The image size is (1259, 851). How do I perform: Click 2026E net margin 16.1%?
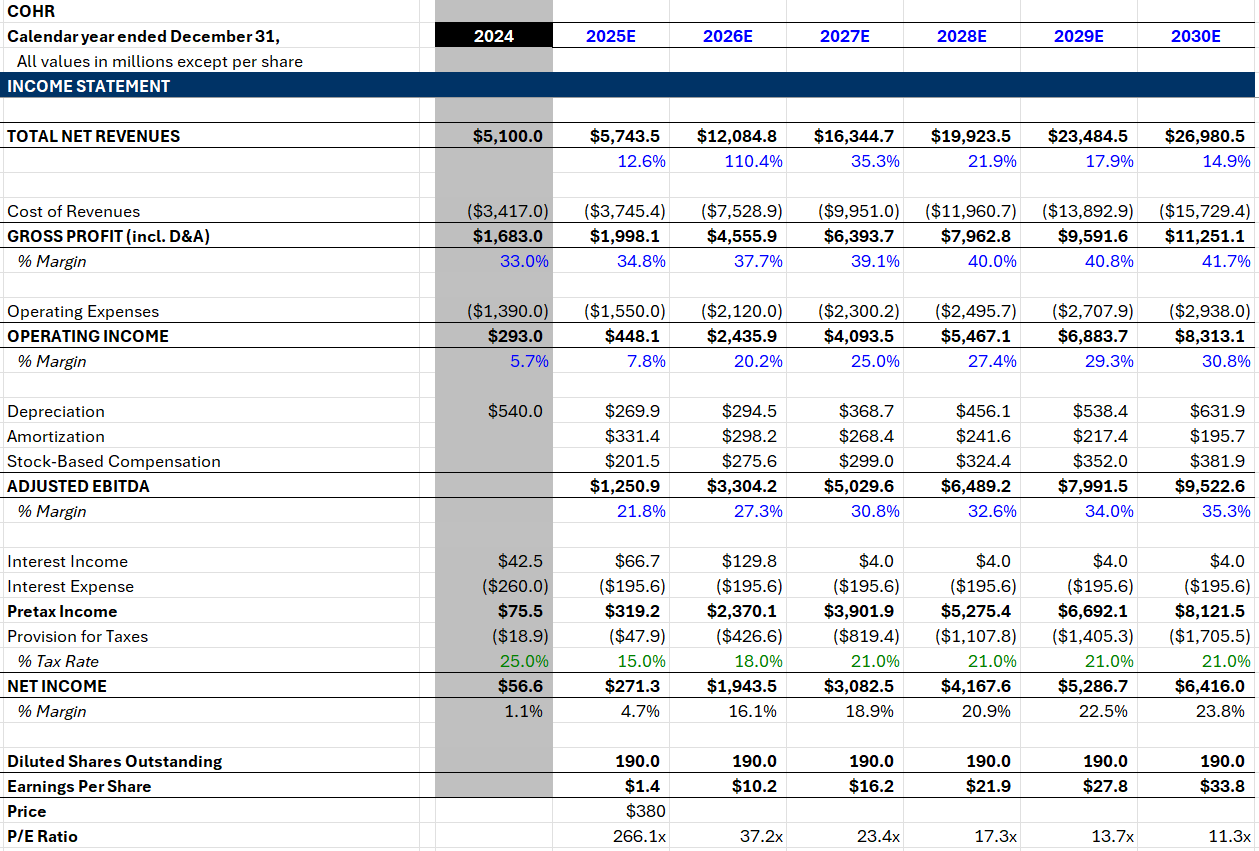click(753, 711)
